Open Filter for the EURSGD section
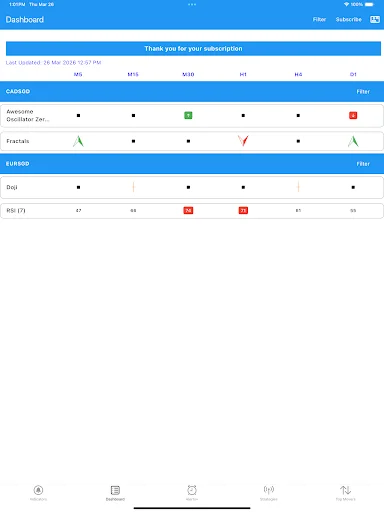 (363, 164)
